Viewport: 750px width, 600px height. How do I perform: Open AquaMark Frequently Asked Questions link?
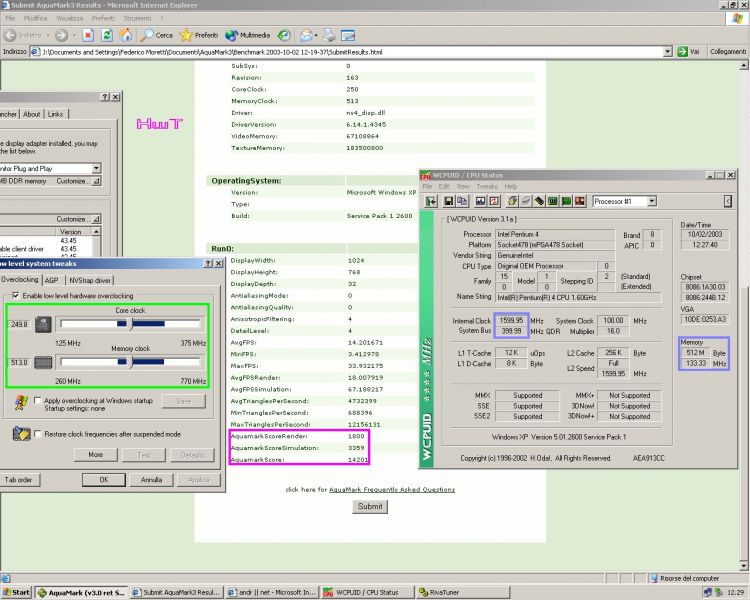(392, 489)
